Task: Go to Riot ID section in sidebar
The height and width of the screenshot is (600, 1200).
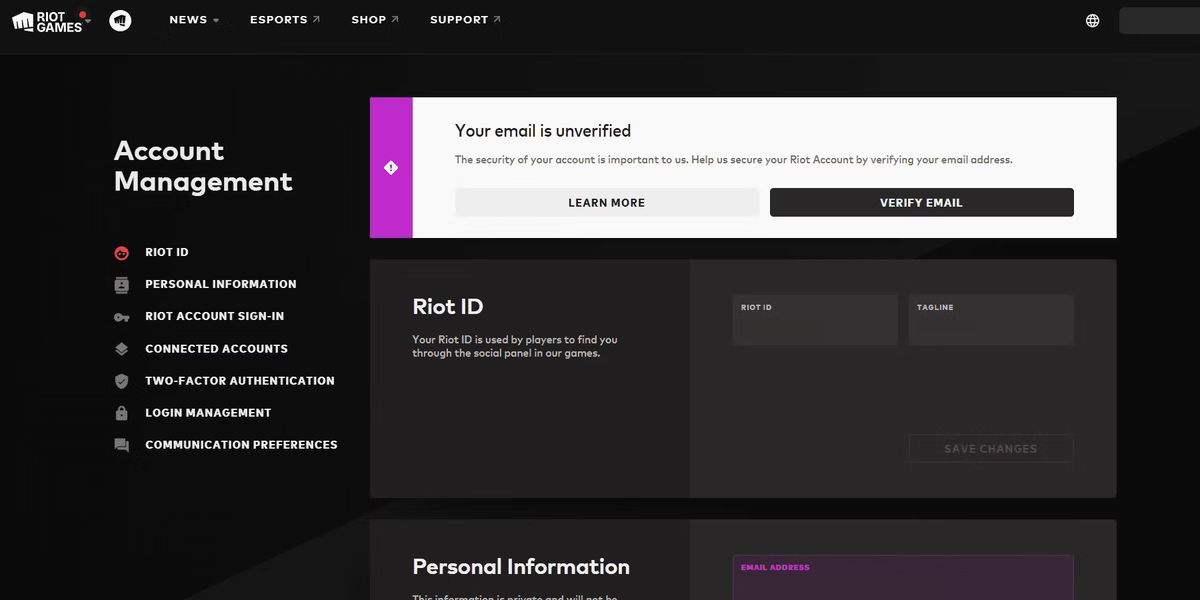Action: [x=167, y=253]
